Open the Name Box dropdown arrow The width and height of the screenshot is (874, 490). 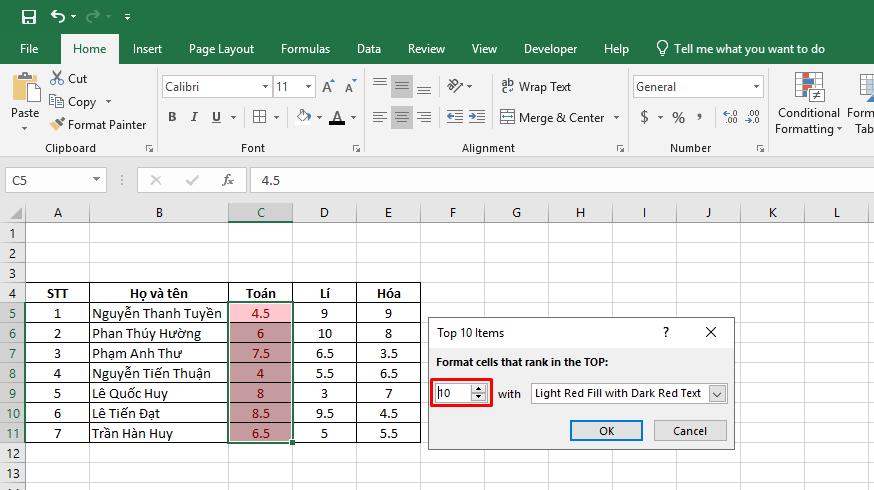click(x=96, y=179)
